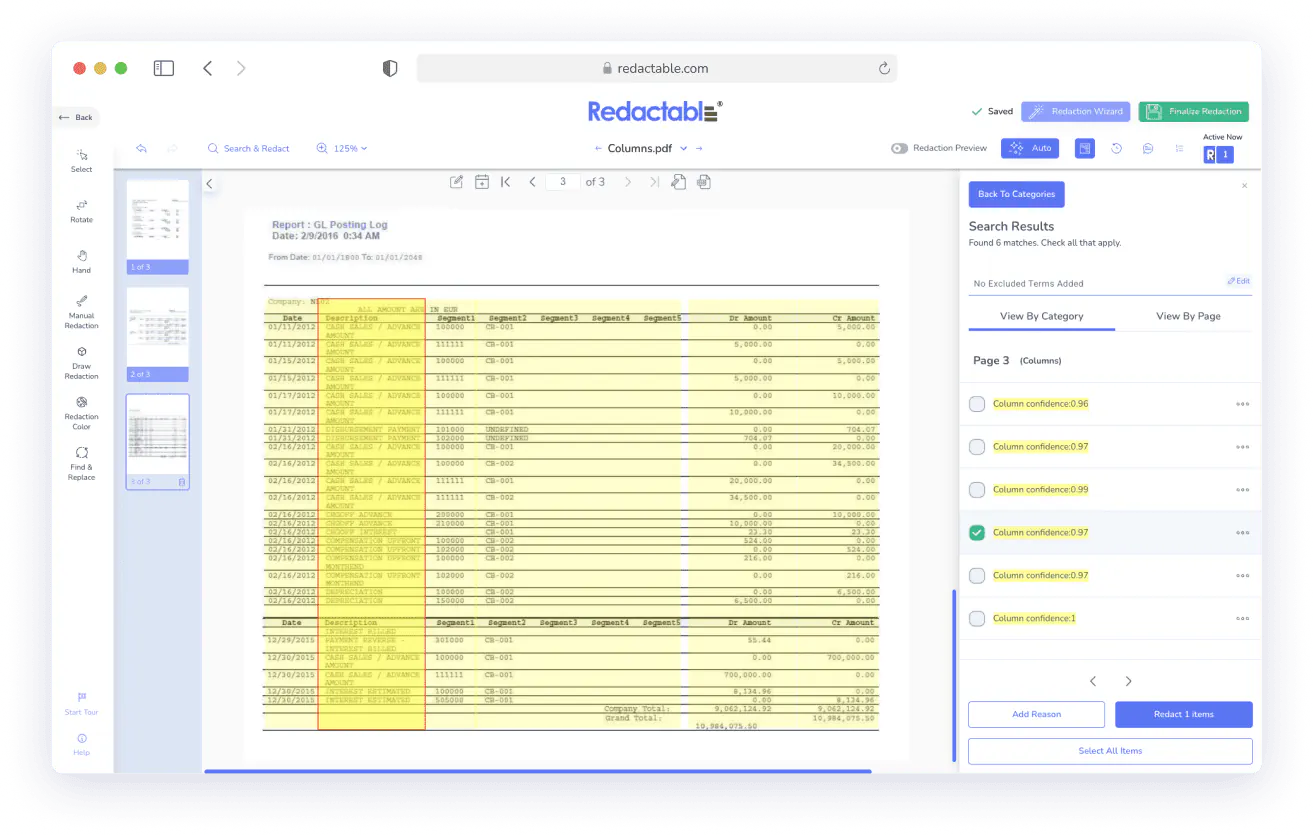Click the blue pattern panel icon beside Auto
The width and height of the screenshot is (1314, 836).
click(1085, 148)
